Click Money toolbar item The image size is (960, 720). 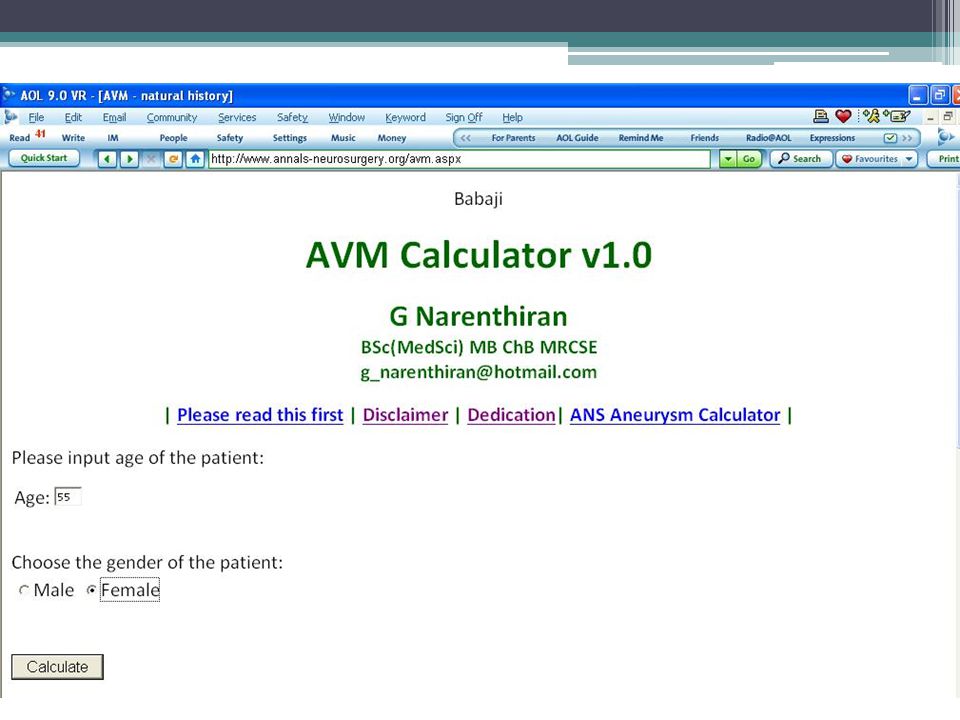point(392,138)
